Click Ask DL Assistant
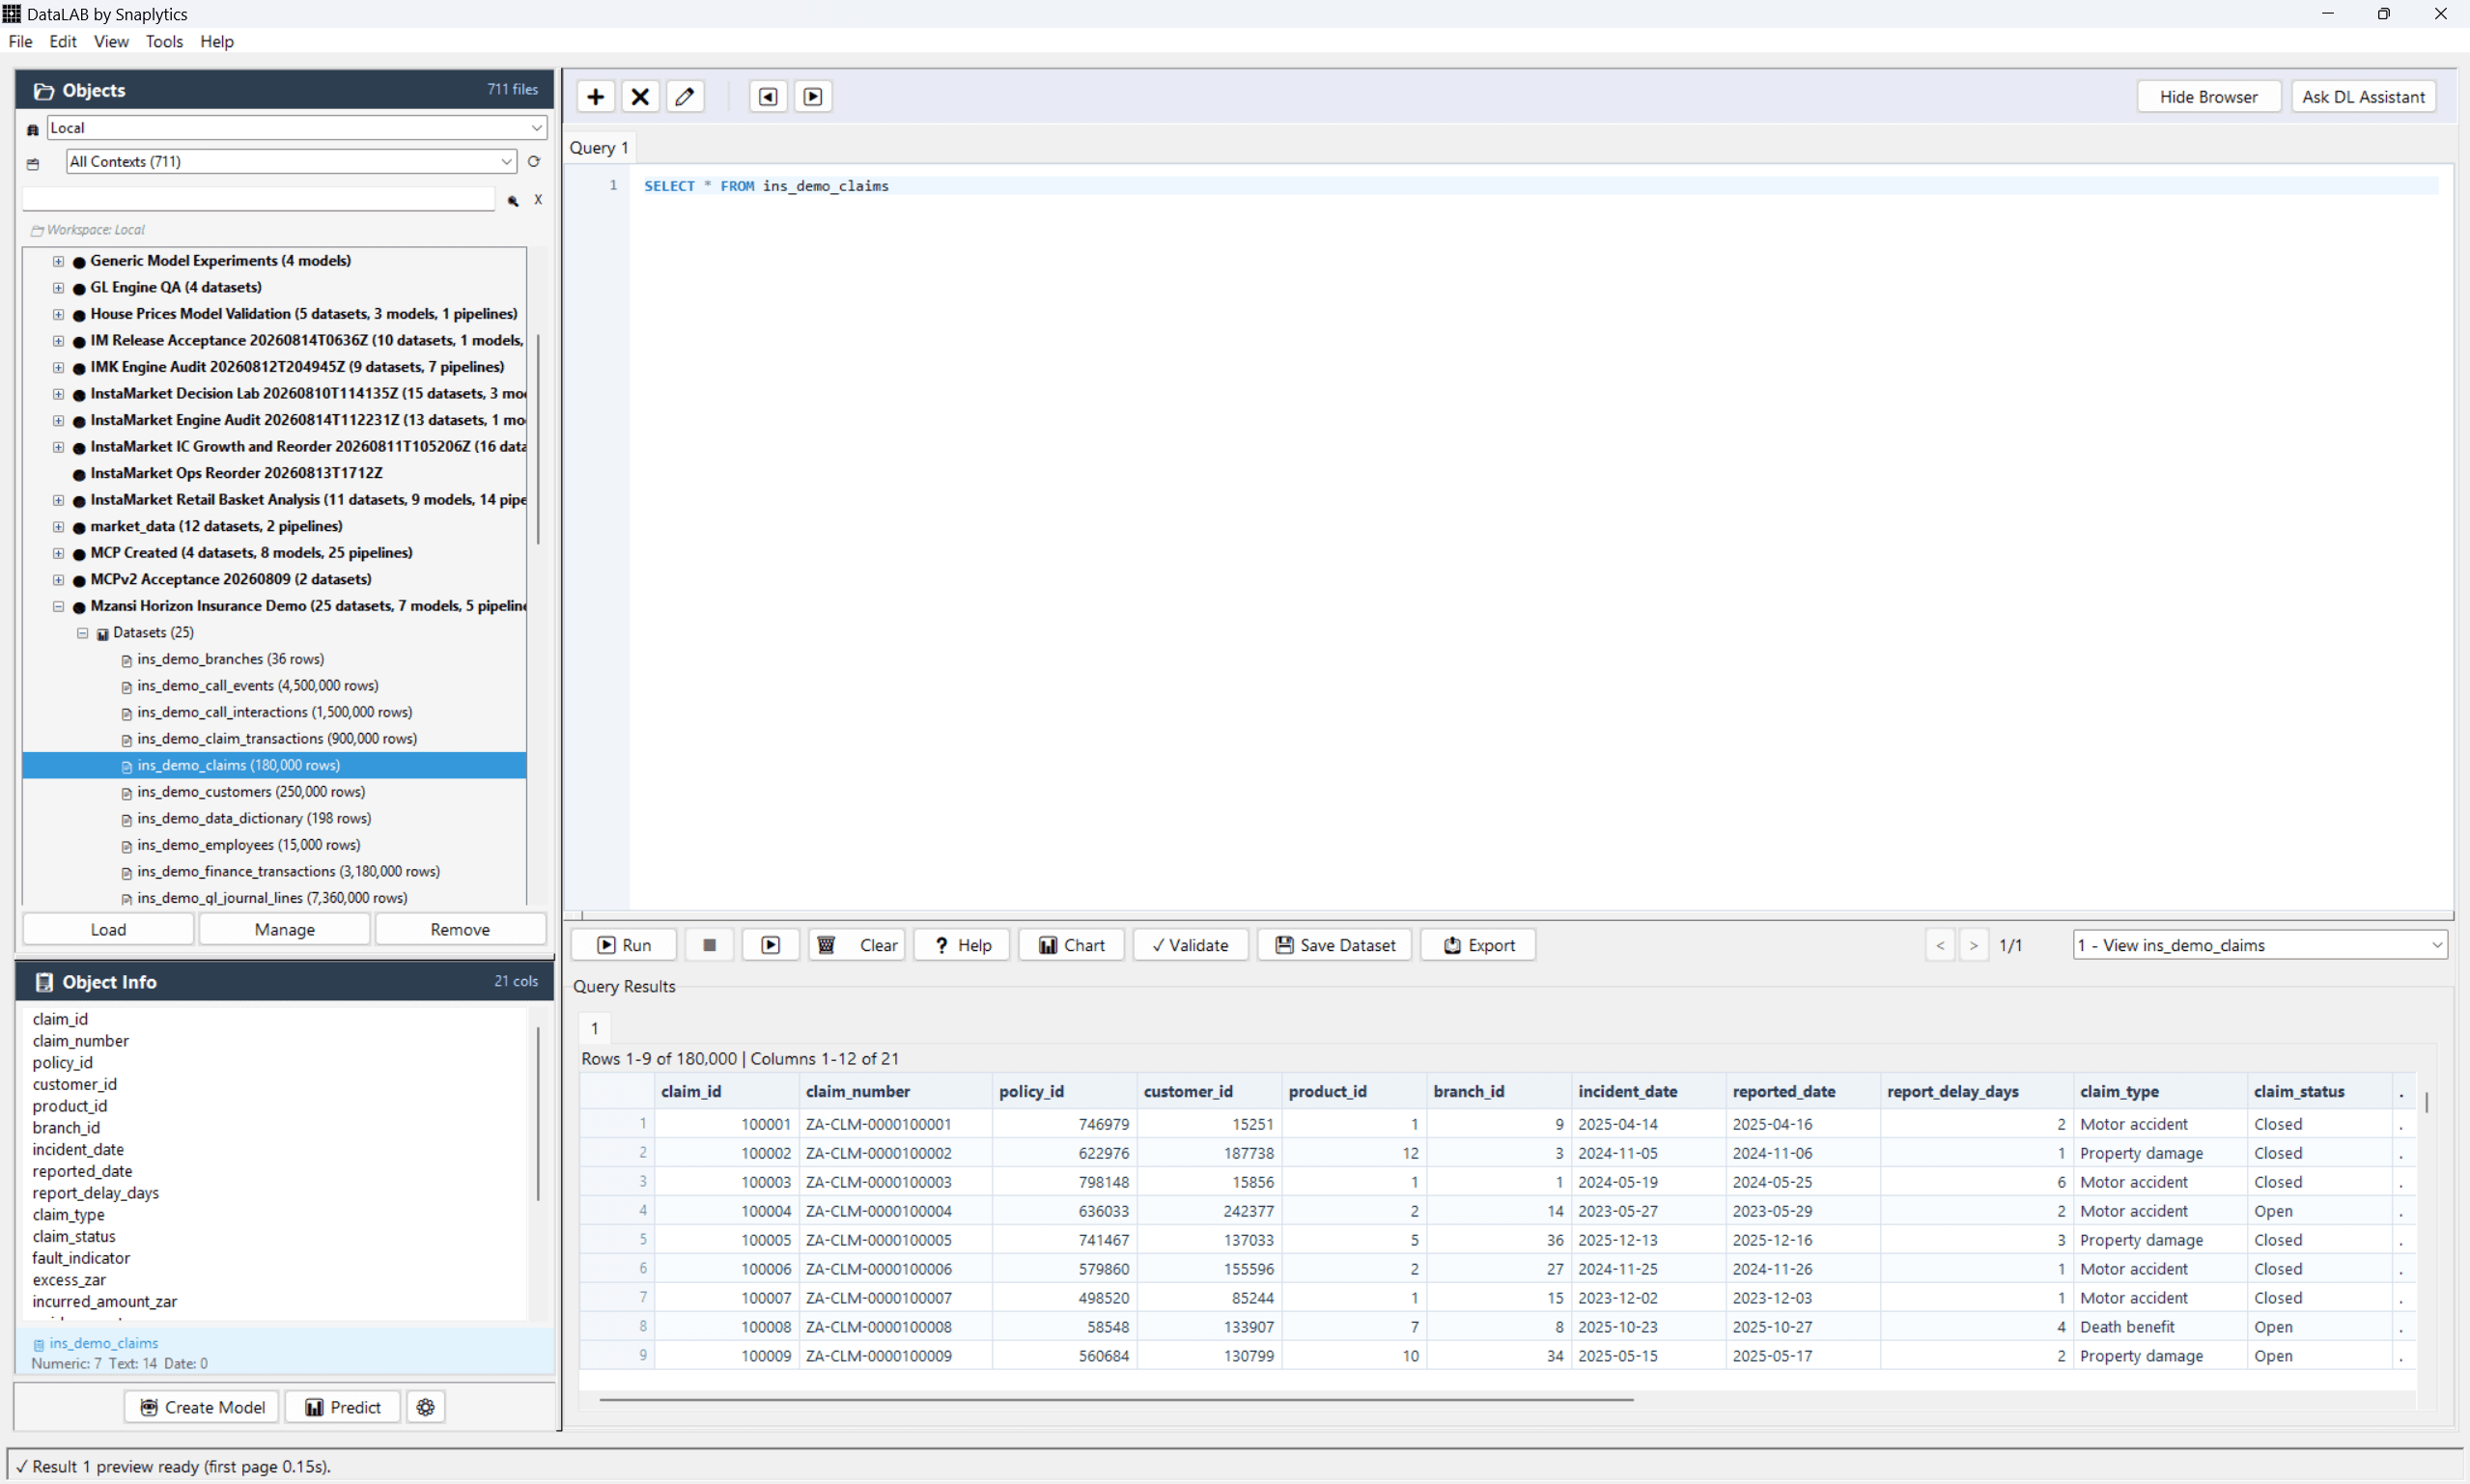The height and width of the screenshot is (1484, 2470). [x=2363, y=97]
